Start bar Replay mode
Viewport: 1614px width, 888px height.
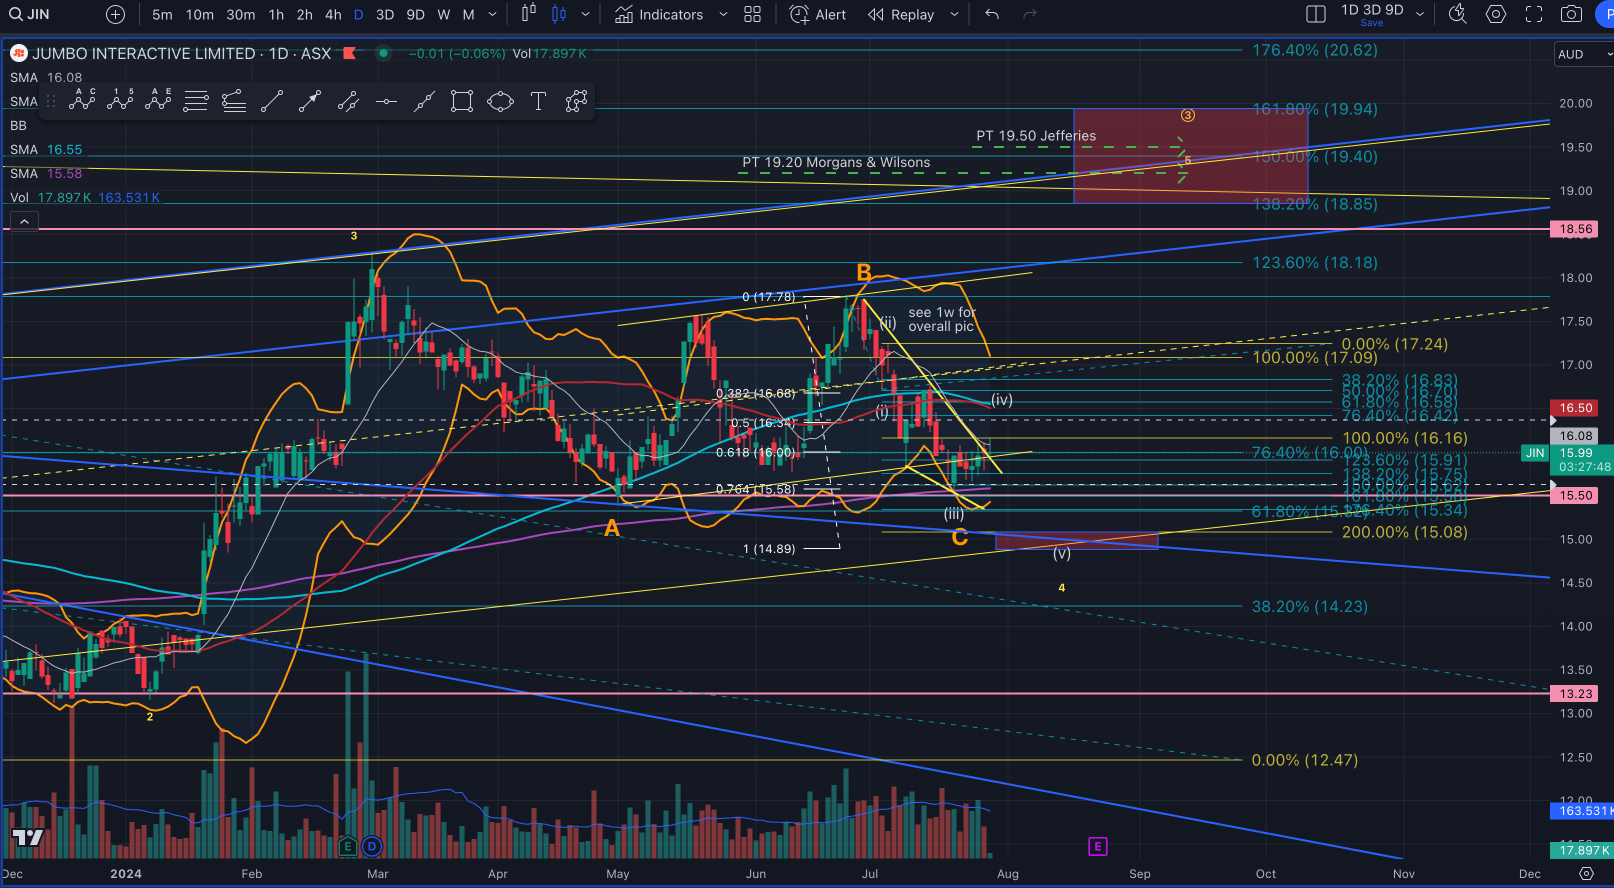901,14
